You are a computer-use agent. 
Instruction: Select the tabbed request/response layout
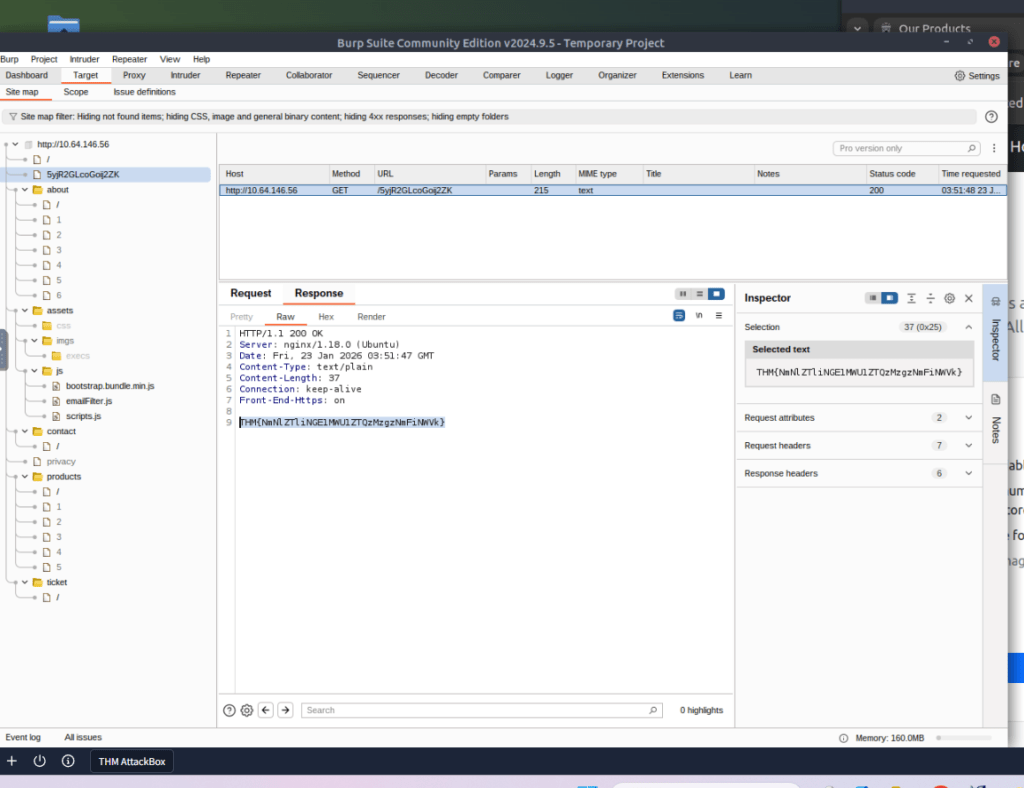coord(716,294)
